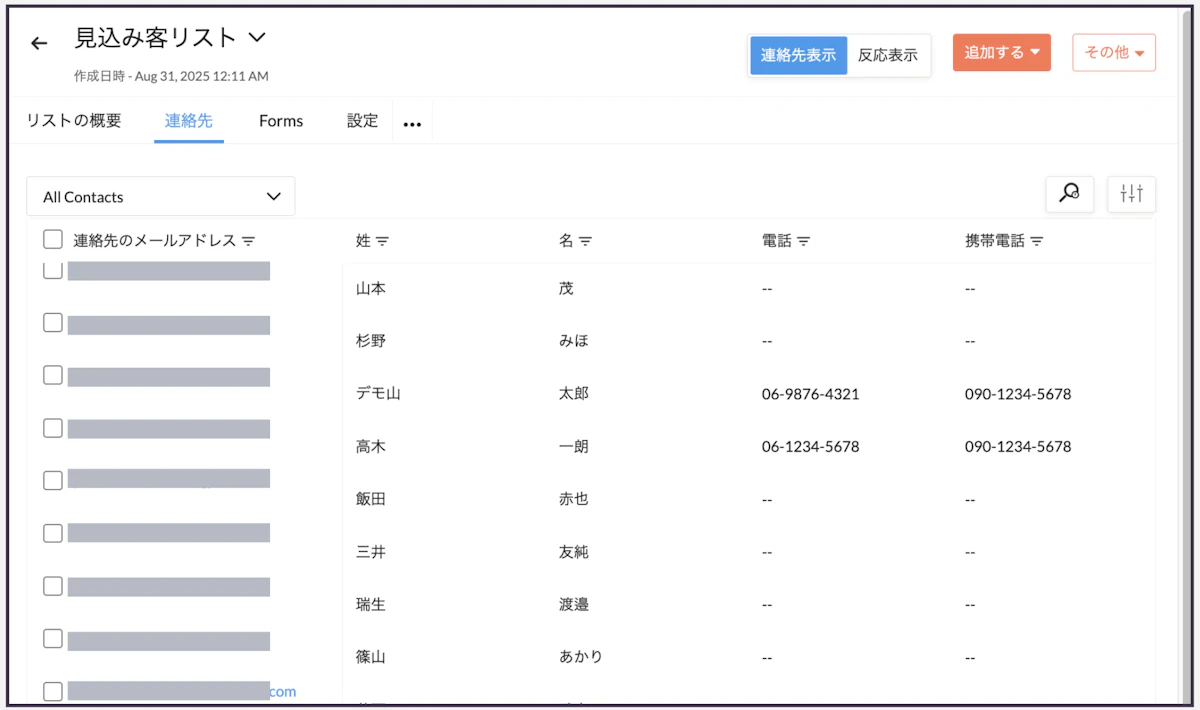This screenshot has width=1200, height=710.
Task: Open the Forms tab
Action: coord(281,121)
